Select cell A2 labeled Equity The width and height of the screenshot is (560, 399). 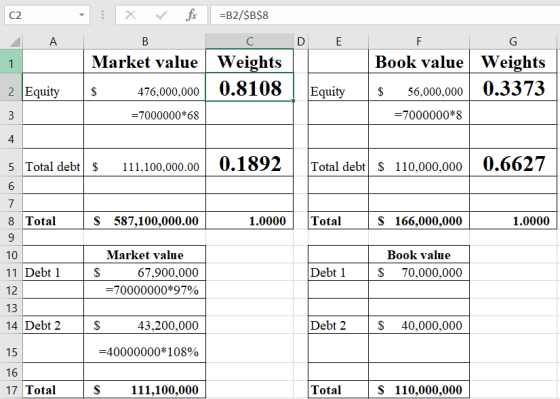pos(53,88)
